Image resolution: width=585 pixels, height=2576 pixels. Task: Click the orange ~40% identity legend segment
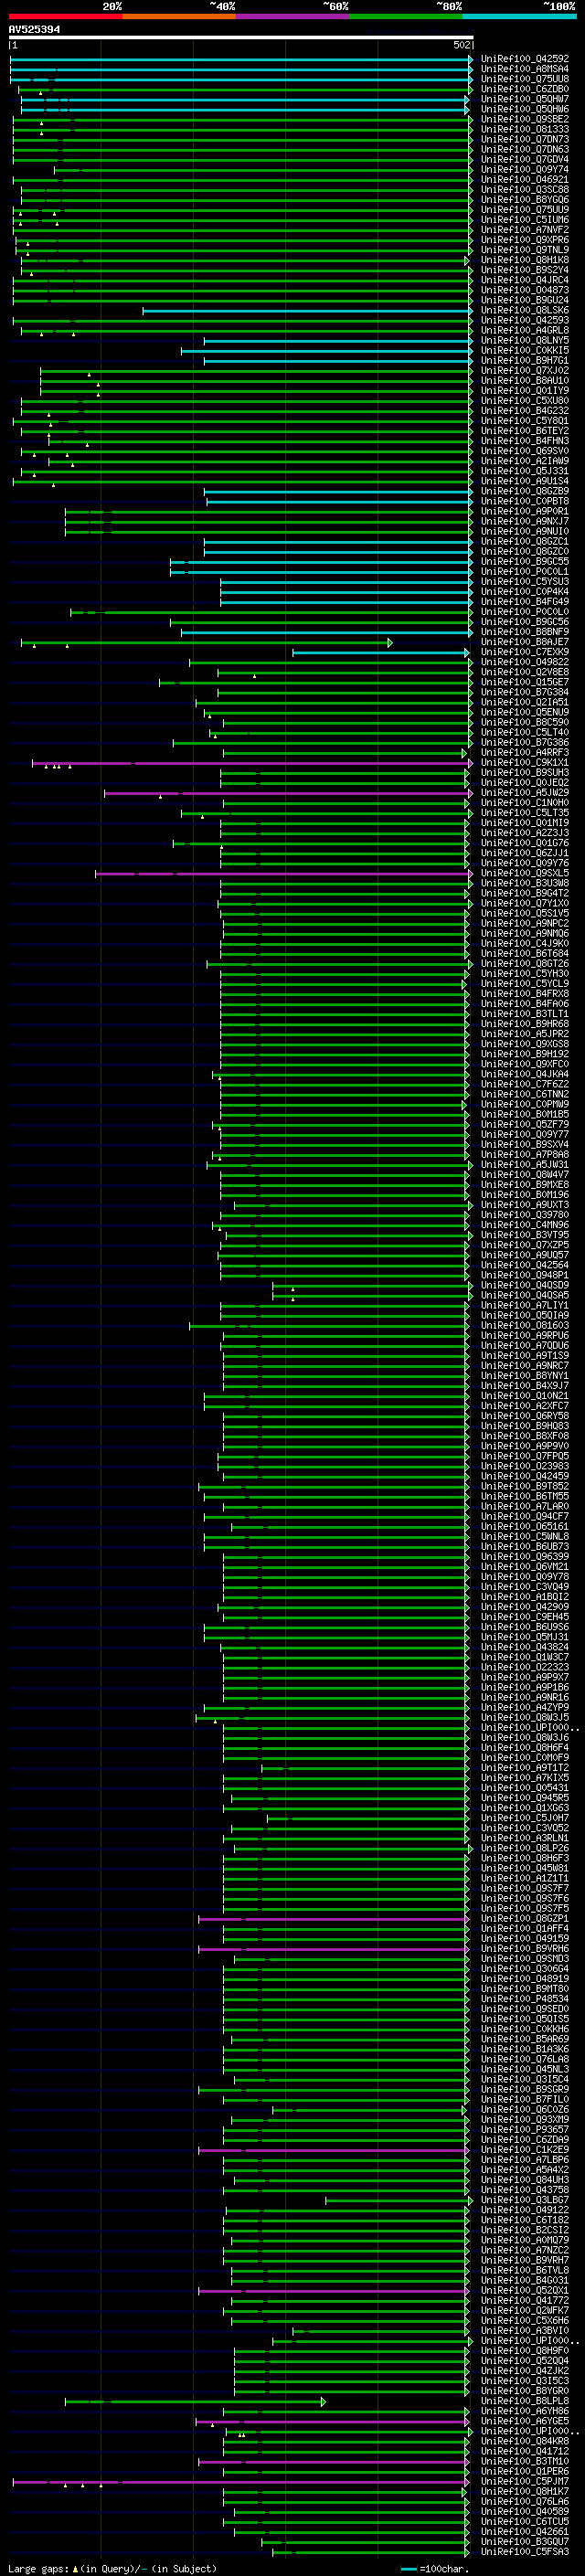click(x=179, y=16)
